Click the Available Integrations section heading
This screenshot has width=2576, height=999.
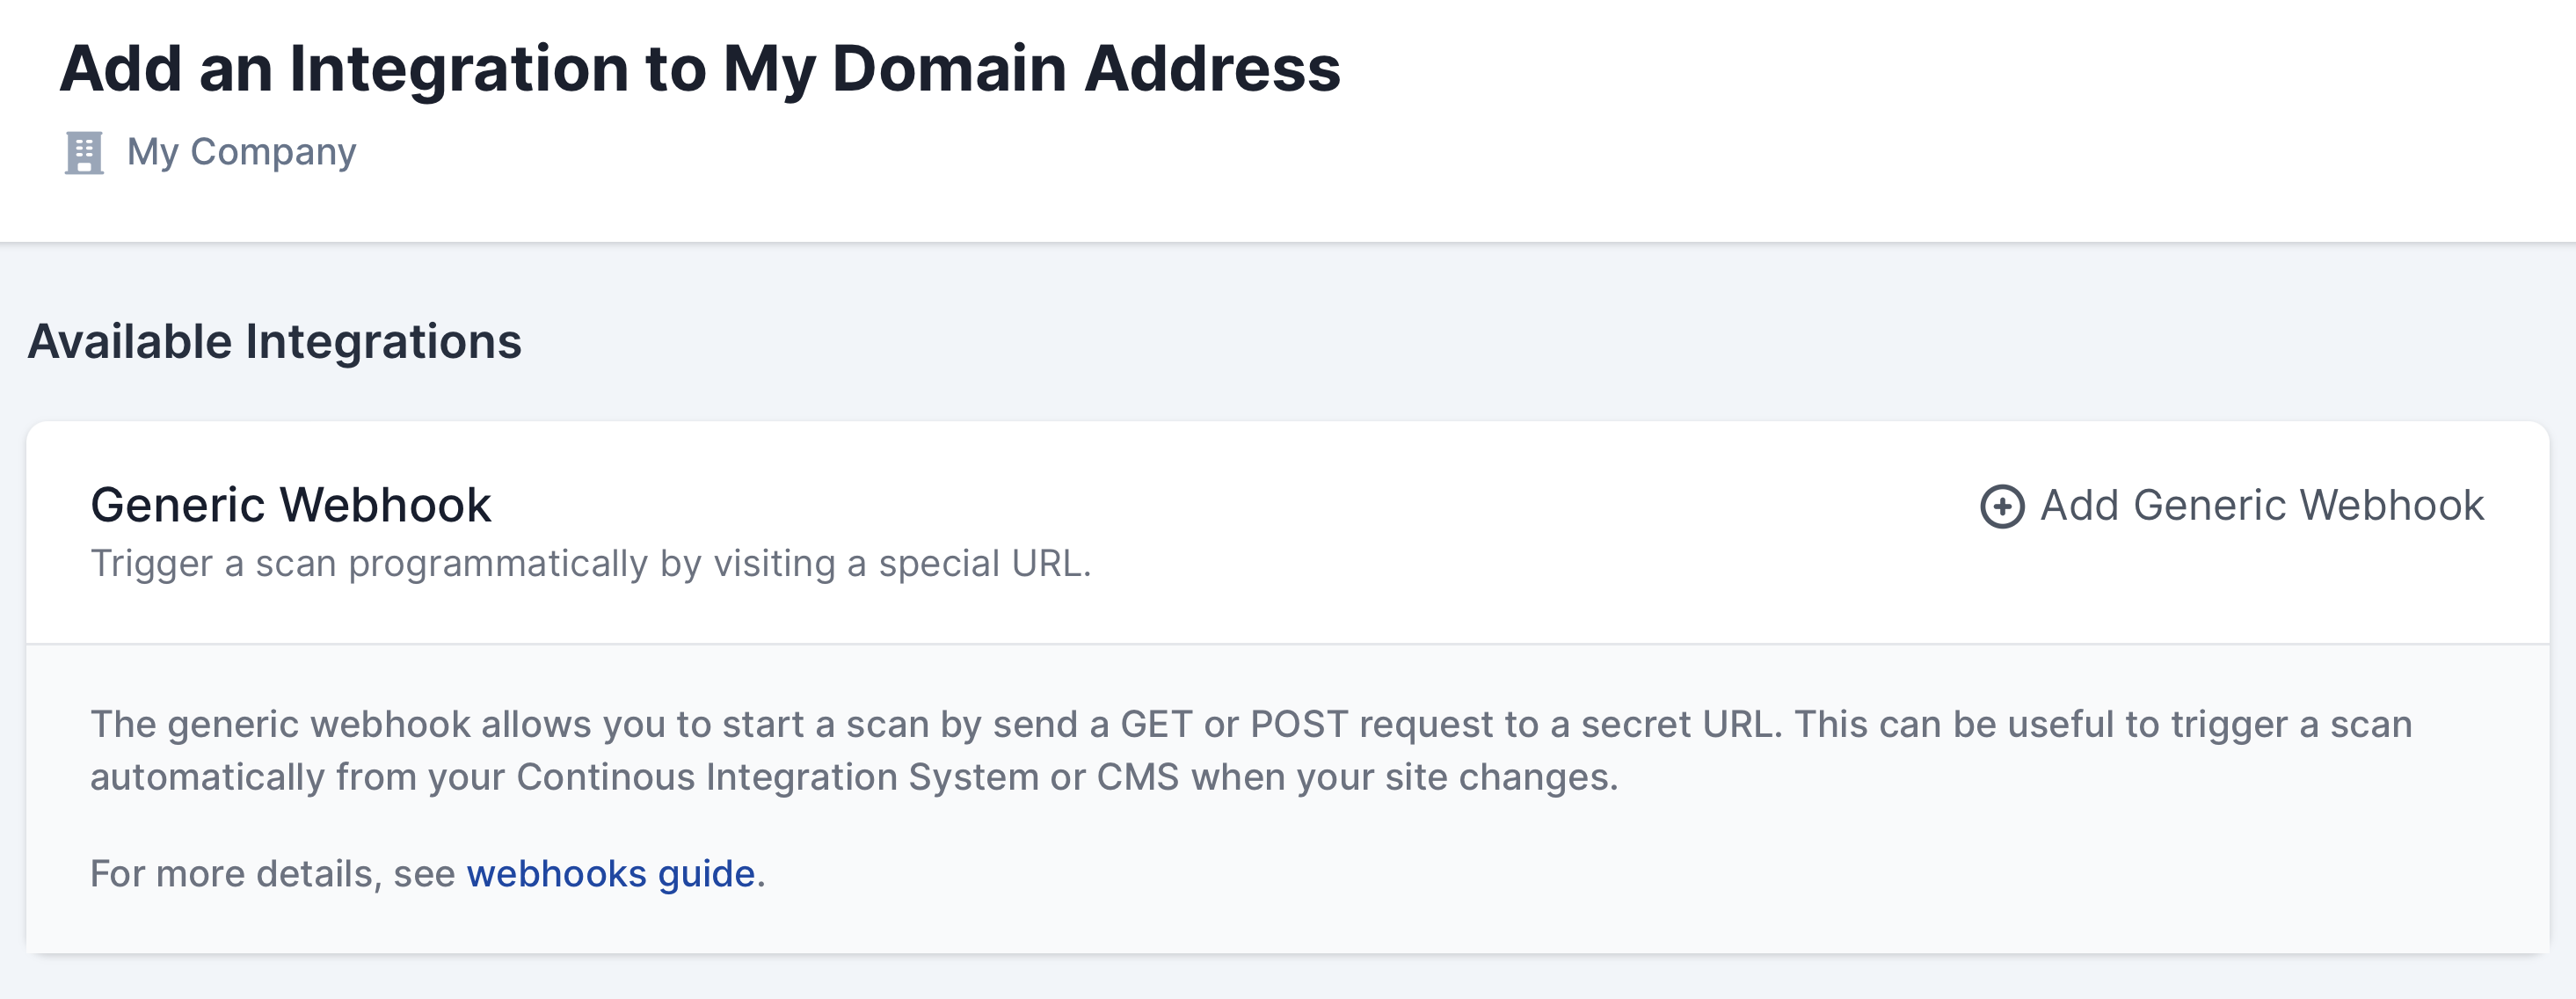tap(274, 342)
